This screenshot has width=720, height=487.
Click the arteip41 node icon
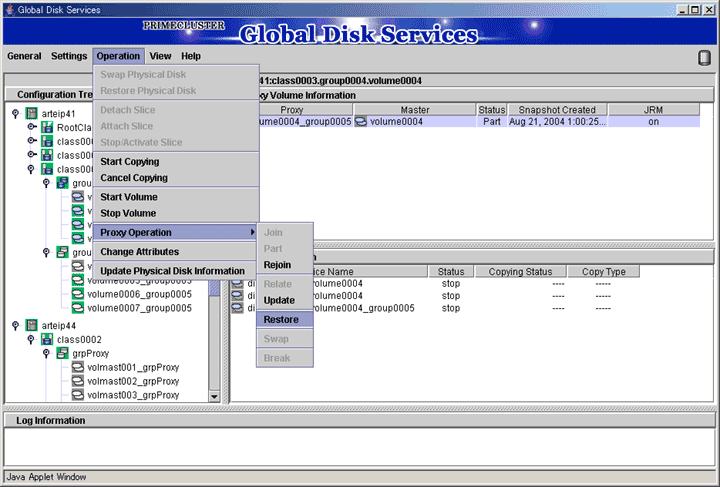pyautogui.click(x=32, y=113)
